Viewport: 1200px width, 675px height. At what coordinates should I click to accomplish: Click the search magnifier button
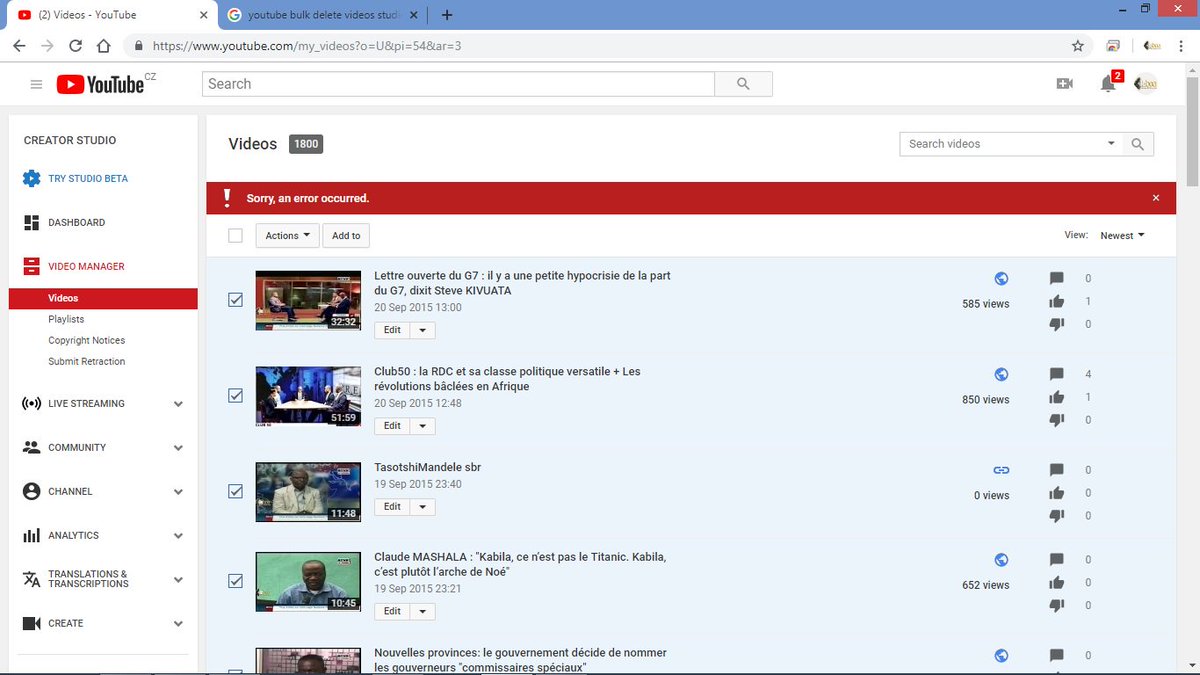743,84
